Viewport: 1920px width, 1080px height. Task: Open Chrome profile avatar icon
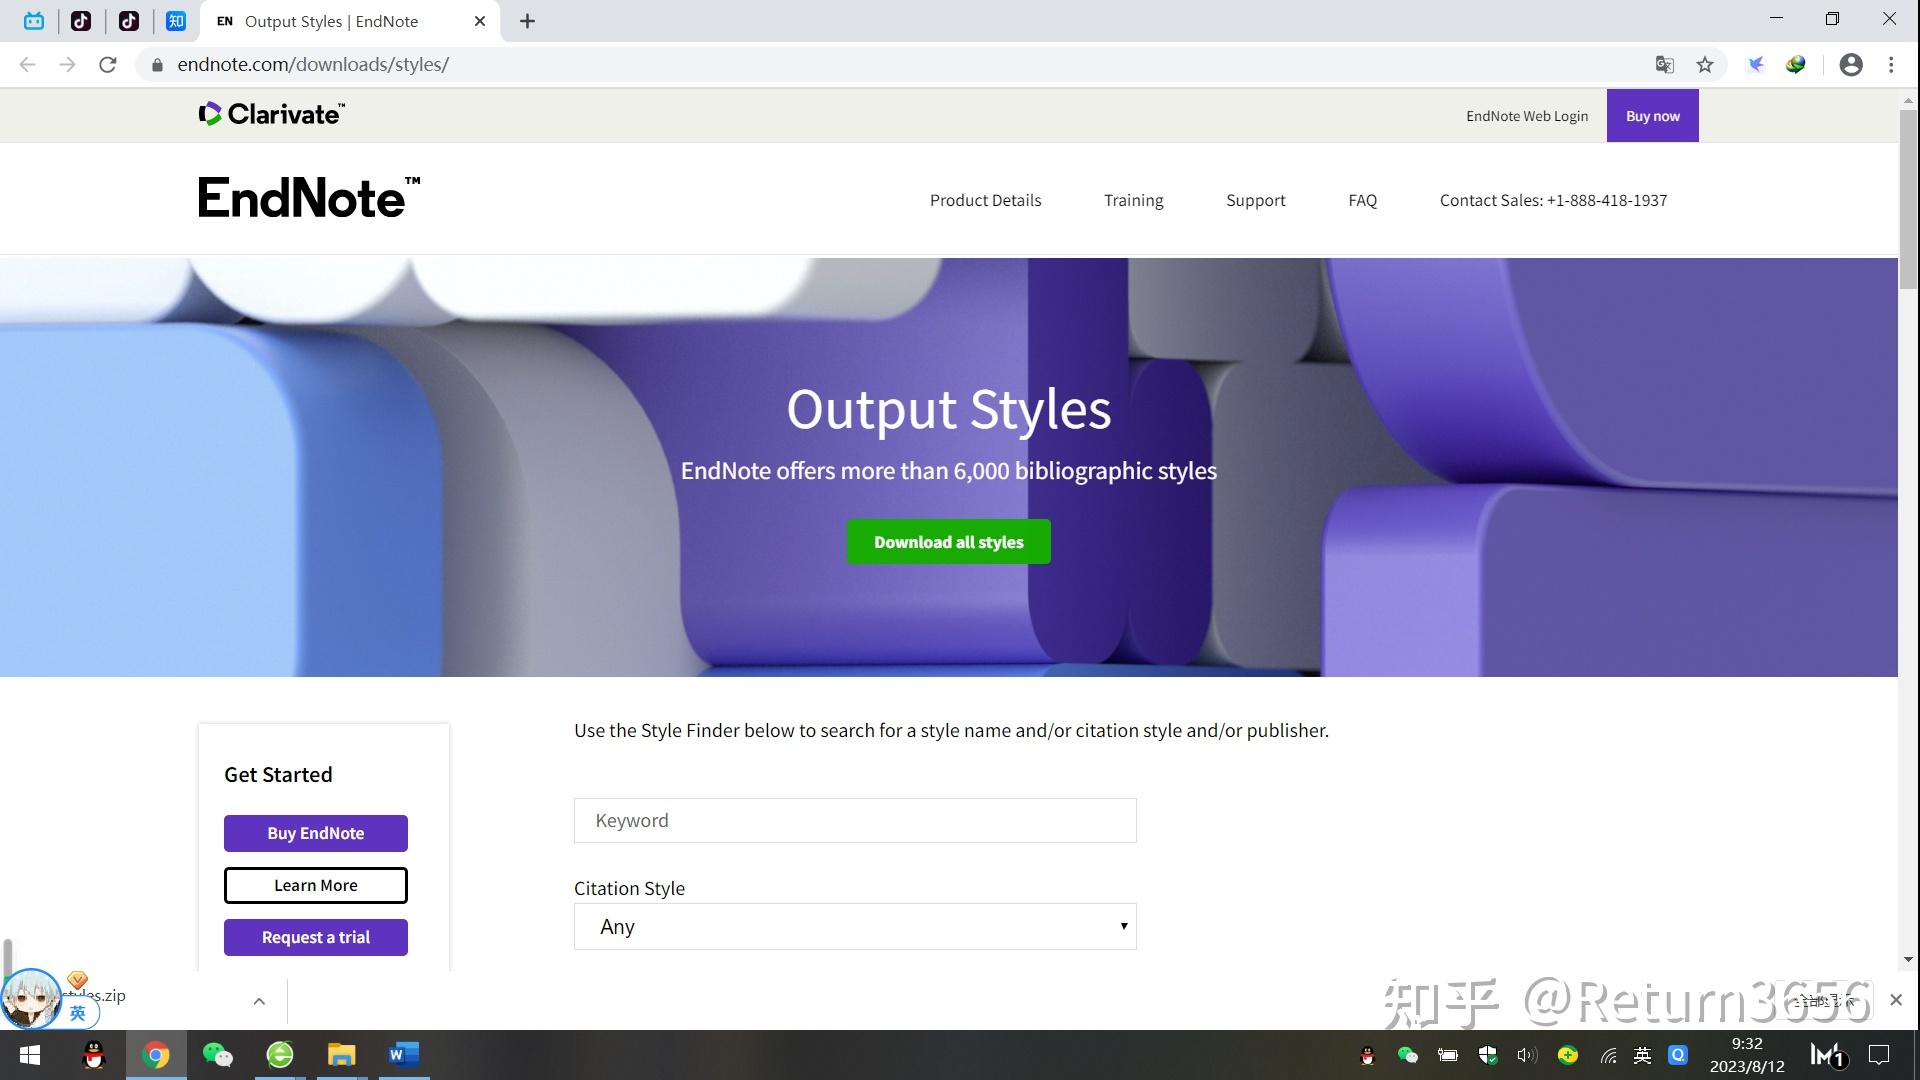pyautogui.click(x=1851, y=65)
